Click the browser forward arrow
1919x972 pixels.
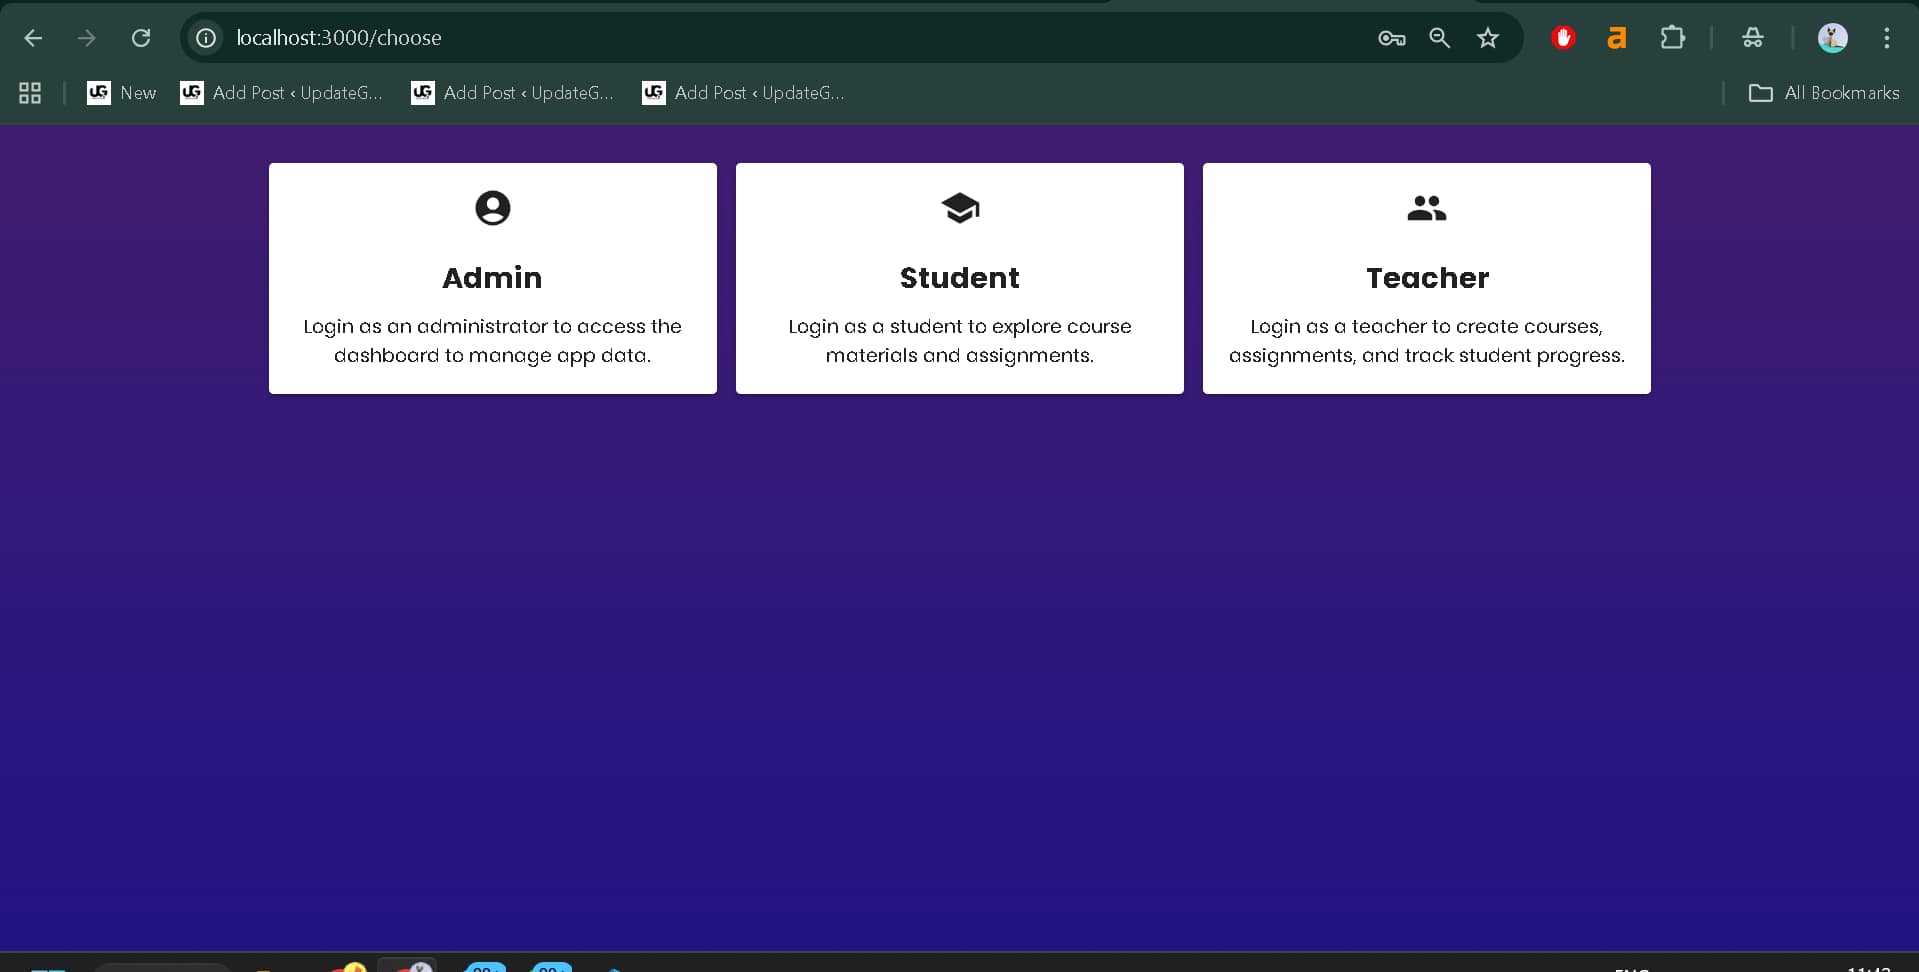pos(87,38)
